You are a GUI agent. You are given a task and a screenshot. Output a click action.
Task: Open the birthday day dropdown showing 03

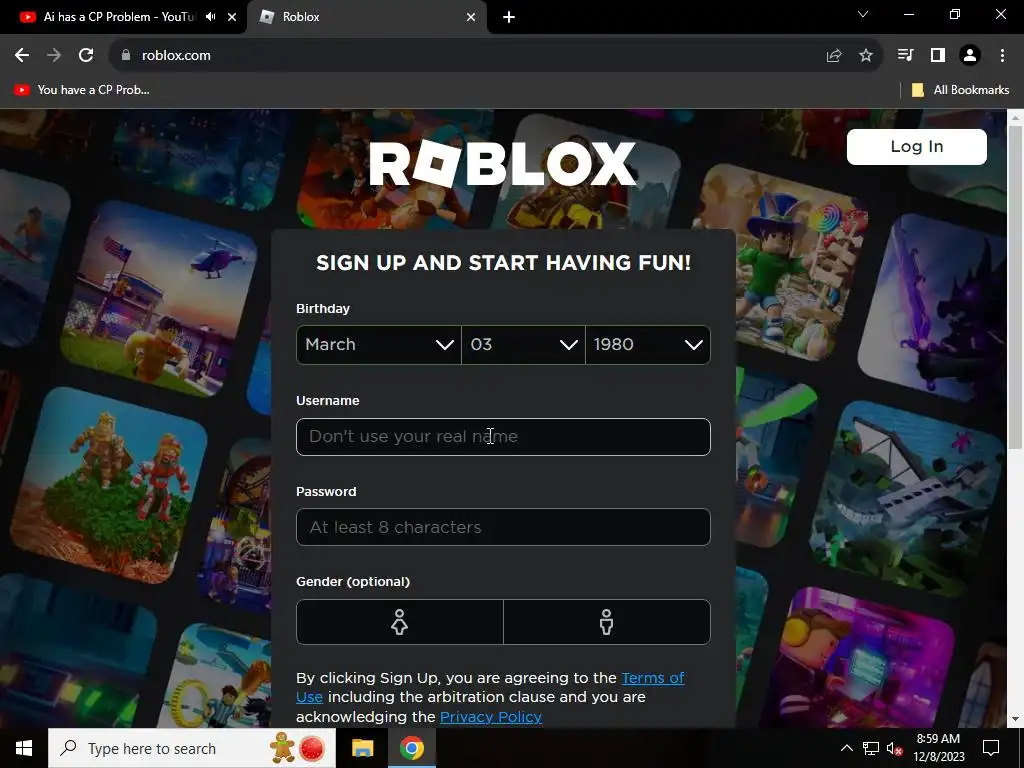[x=523, y=345]
